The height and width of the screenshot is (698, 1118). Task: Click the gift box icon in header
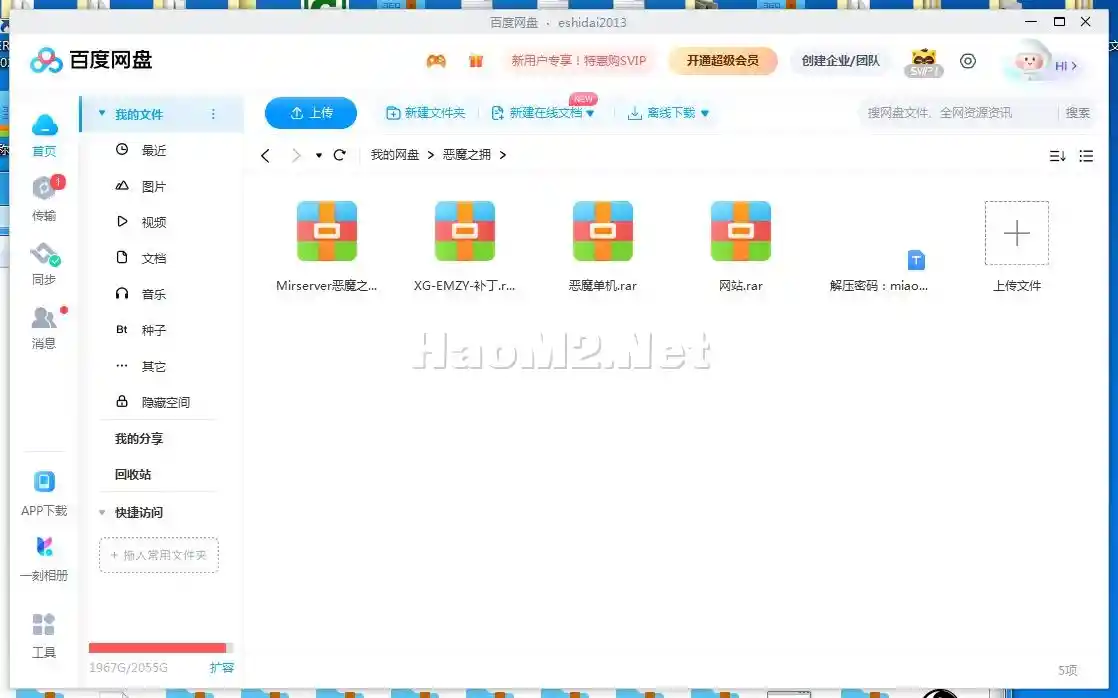point(476,61)
